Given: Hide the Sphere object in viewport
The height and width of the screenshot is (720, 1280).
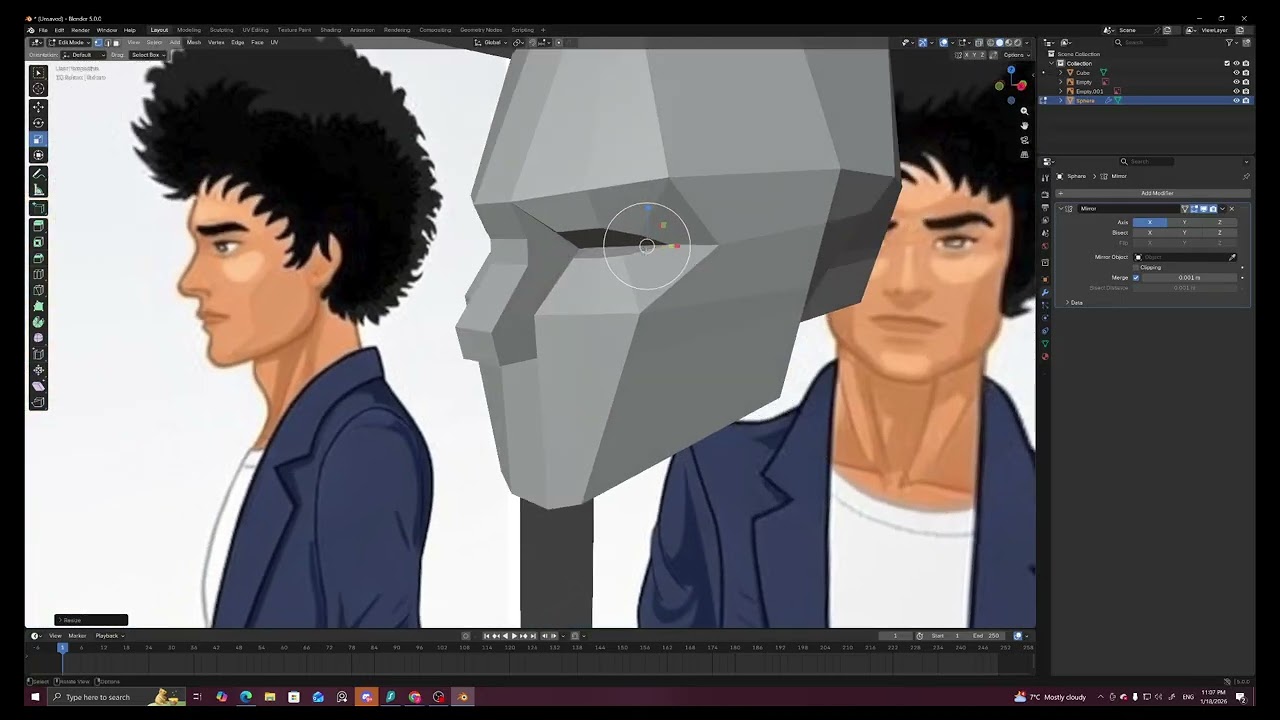Looking at the screenshot, I should pyautogui.click(x=1236, y=100).
